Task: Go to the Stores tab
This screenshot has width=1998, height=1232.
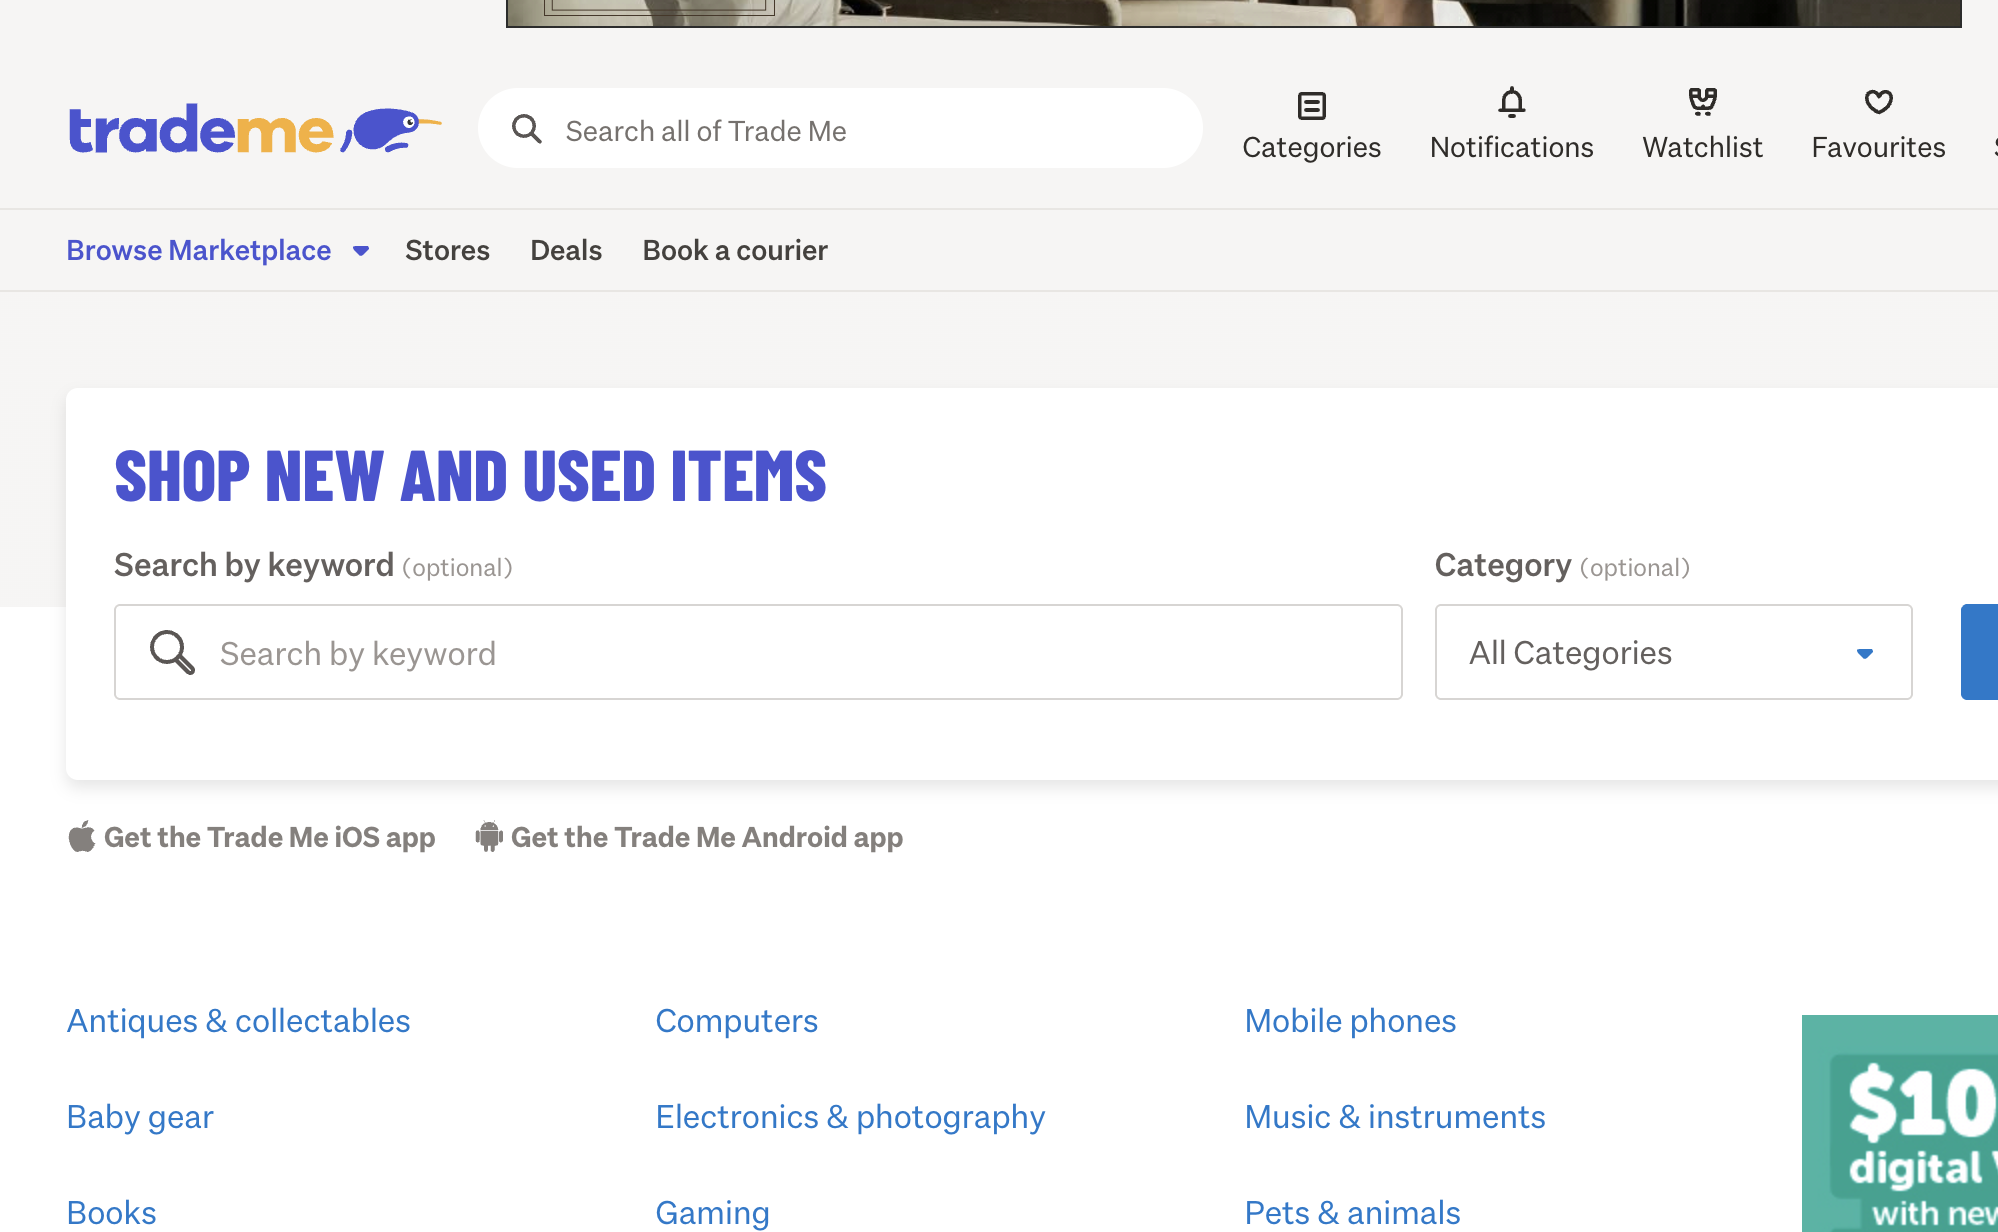Action: [x=447, y=250]
